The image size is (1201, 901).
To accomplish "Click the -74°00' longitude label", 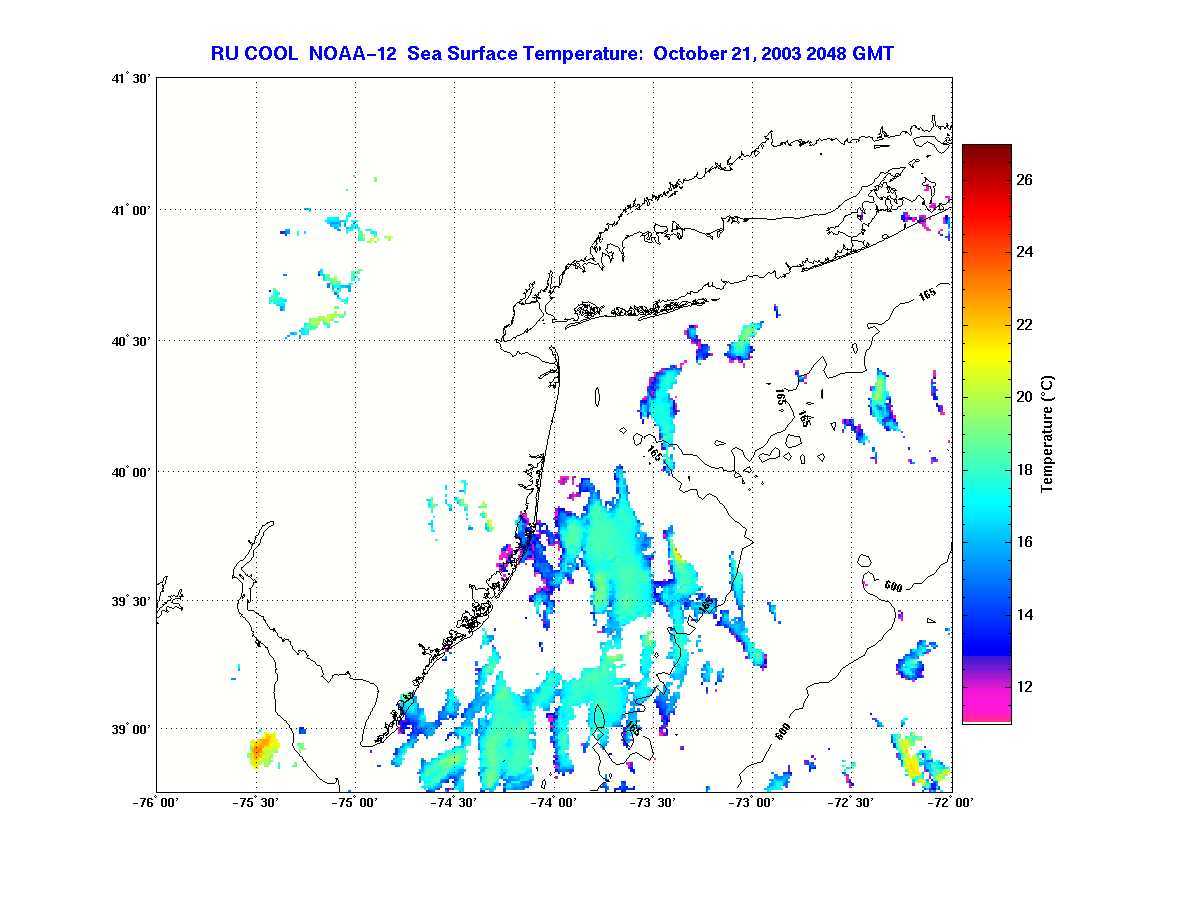I will point(554,802).
